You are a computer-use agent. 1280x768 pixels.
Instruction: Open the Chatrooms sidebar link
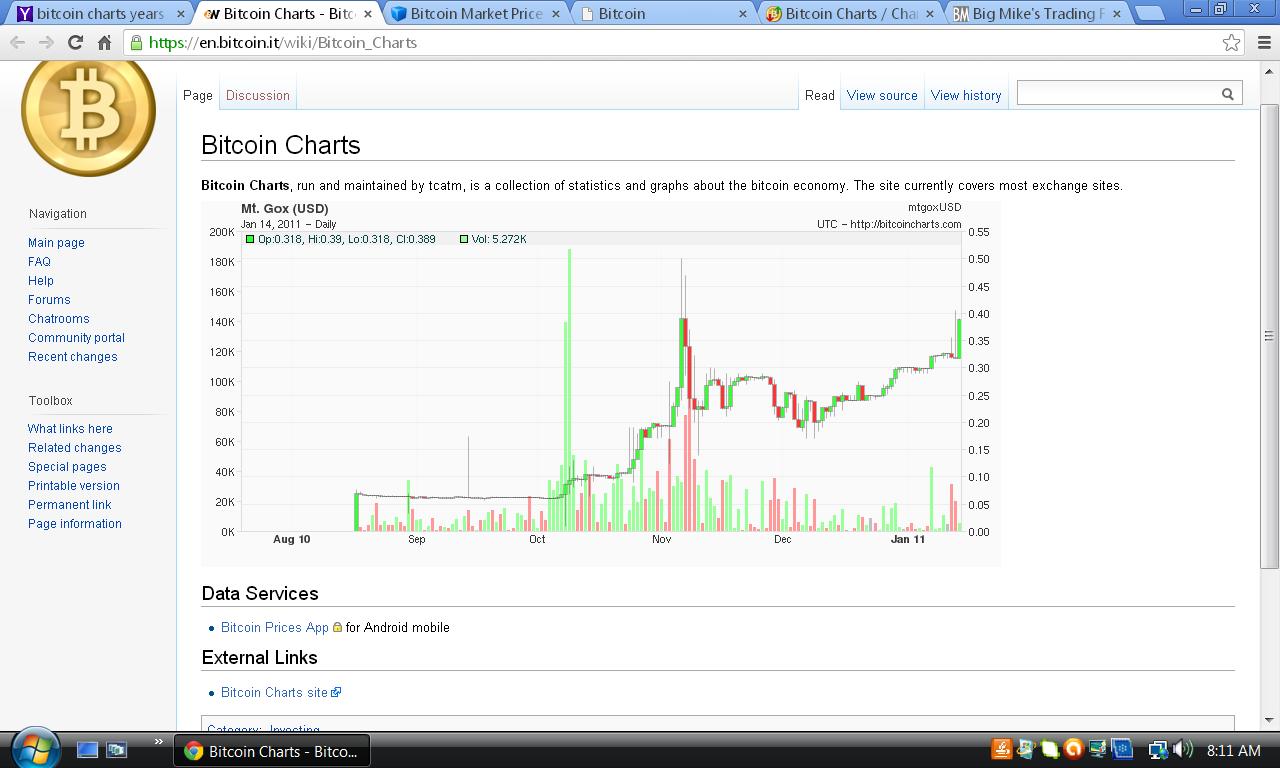(x=59, y=319)
